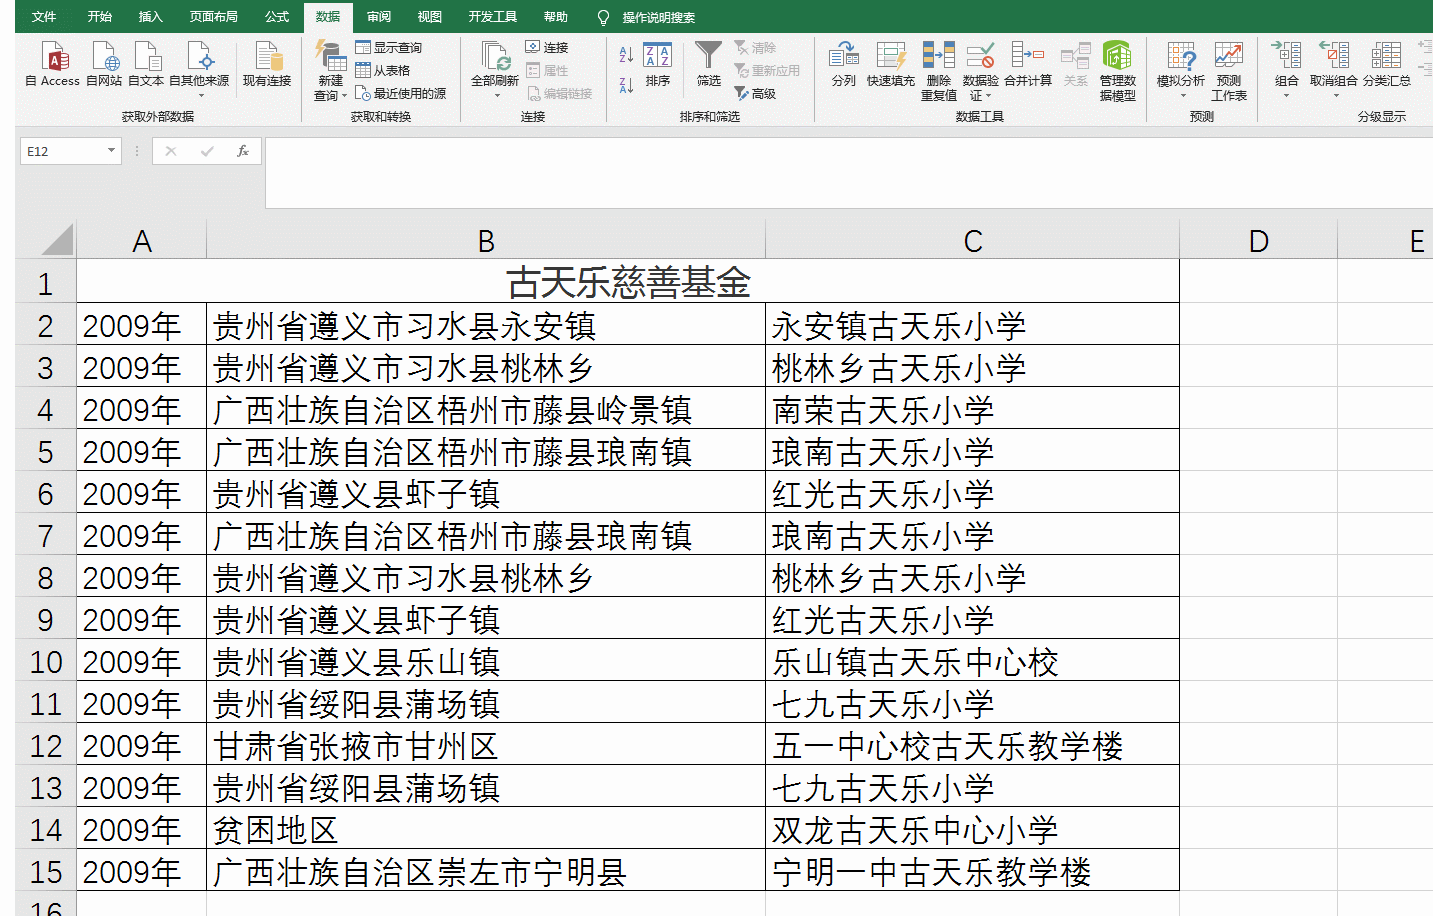Switch to the 插入 insert tab
The height and width of the screenshot is (916, 1433).
click(x=150, y=17)
